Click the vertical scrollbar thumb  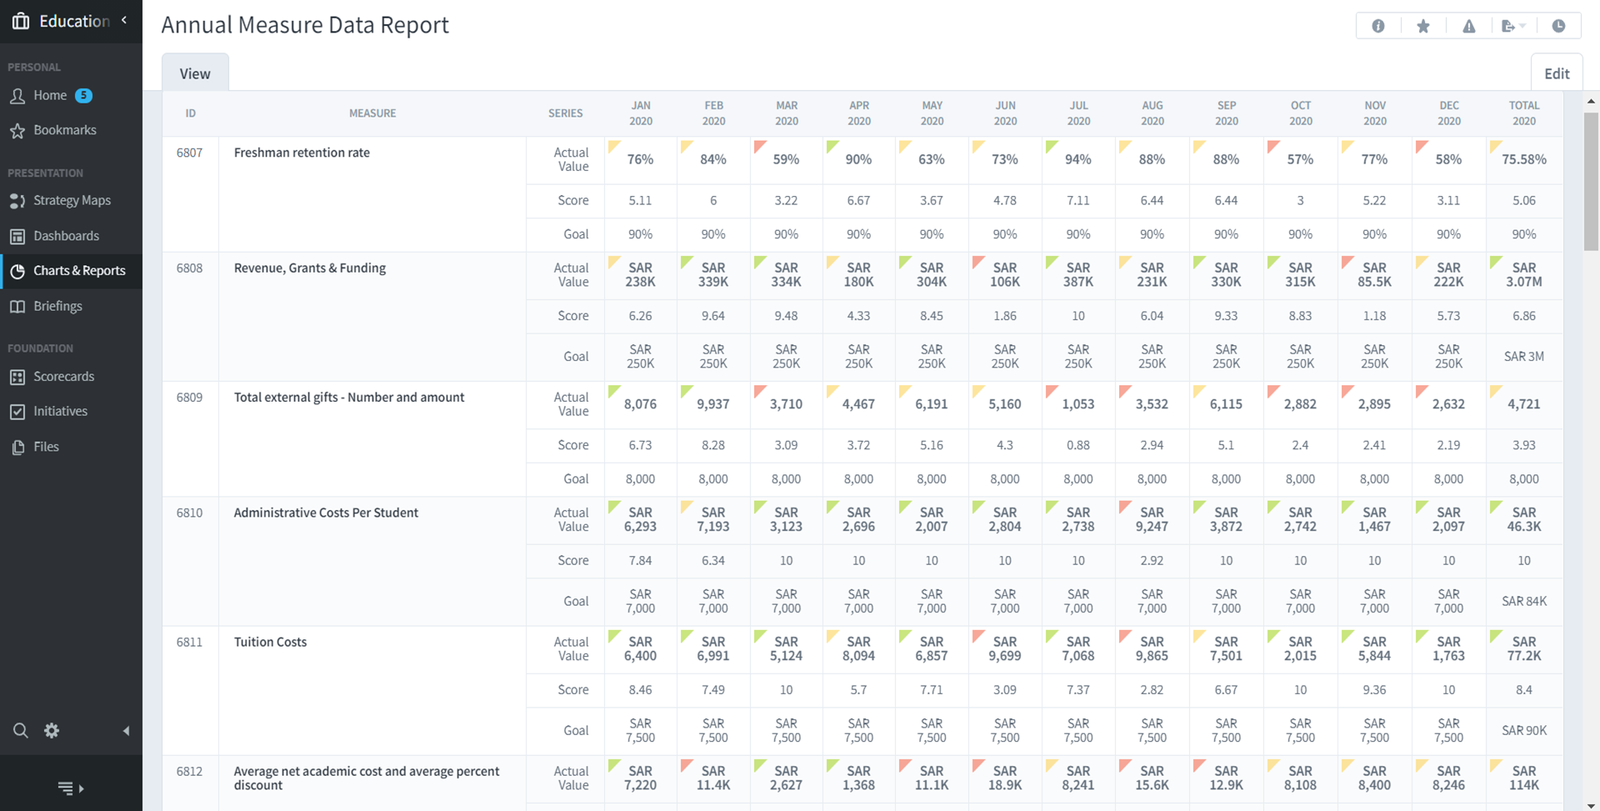coord(1591,181)
